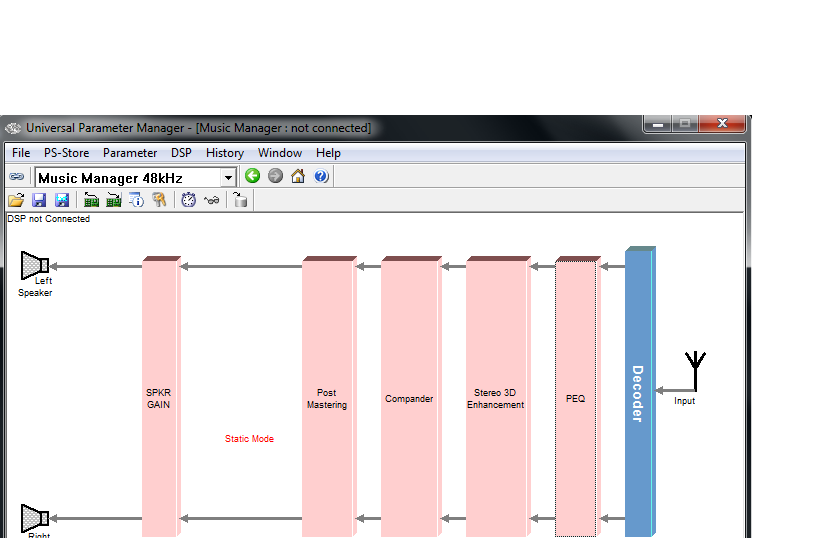Image resolution: width=816 pixels, height=538 pixels.
Task: Click the write to chip board icon
Action: [113, 200]
